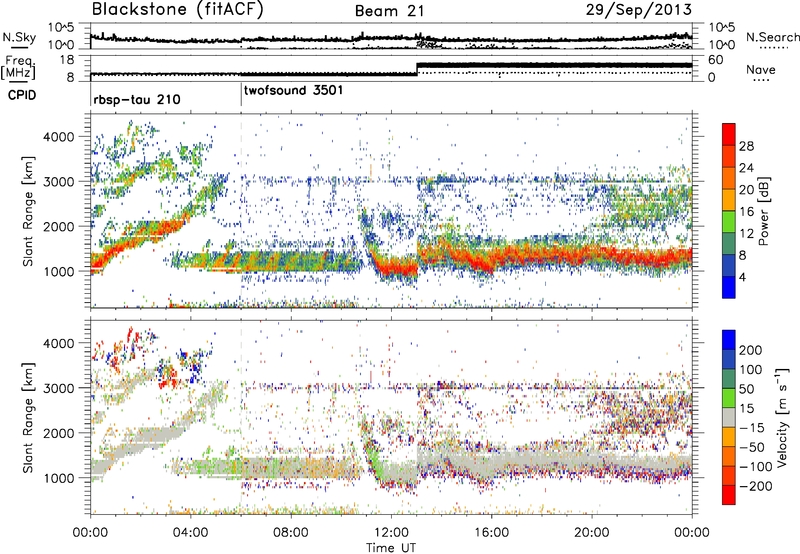Click the date '29/Sep/2013'
Viewport: 800px width, 554px height.
click(639, 9)
